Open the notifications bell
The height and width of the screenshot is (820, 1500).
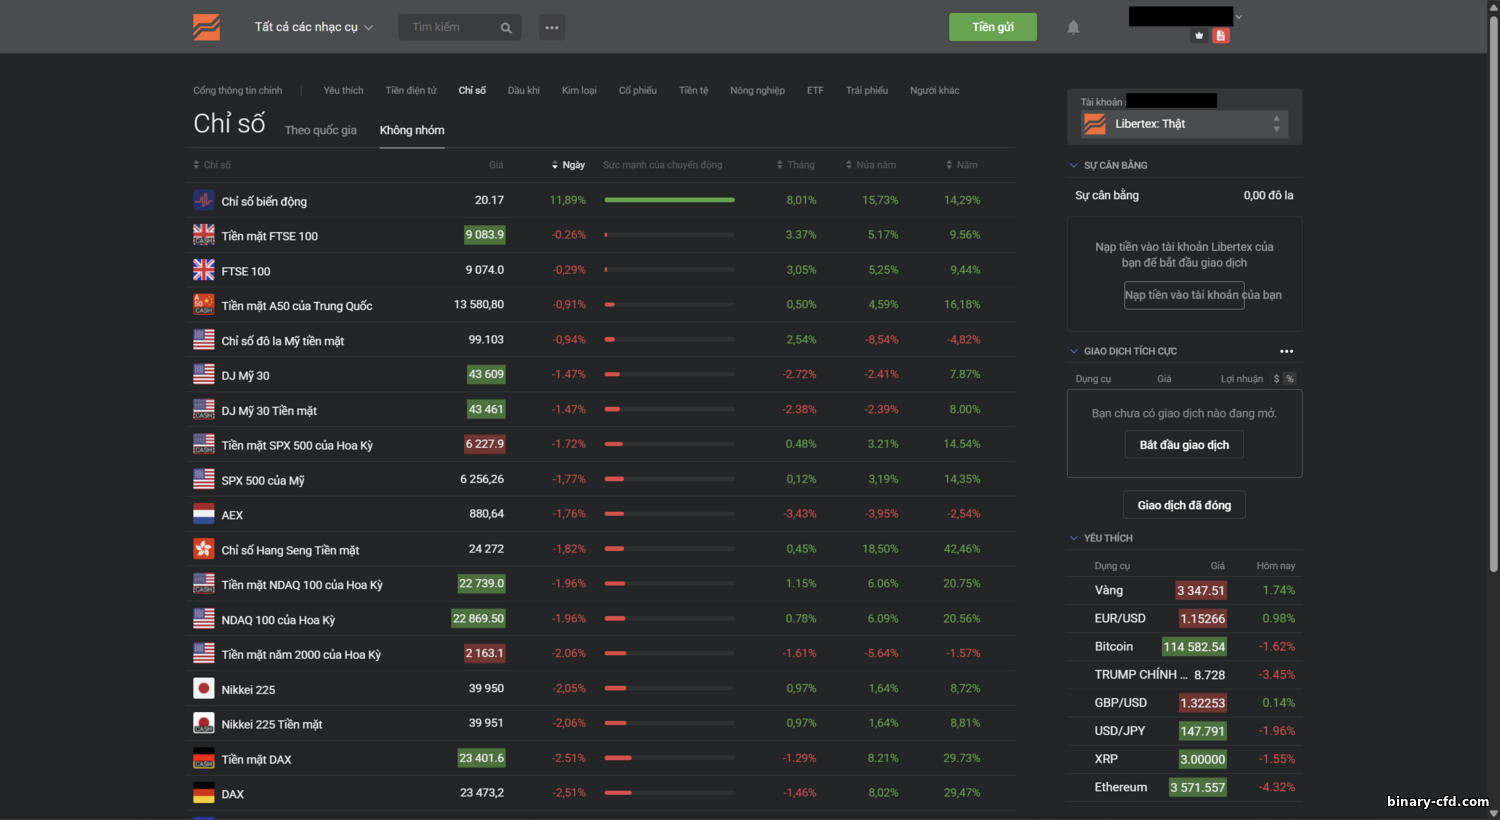tap(1073, 27)
